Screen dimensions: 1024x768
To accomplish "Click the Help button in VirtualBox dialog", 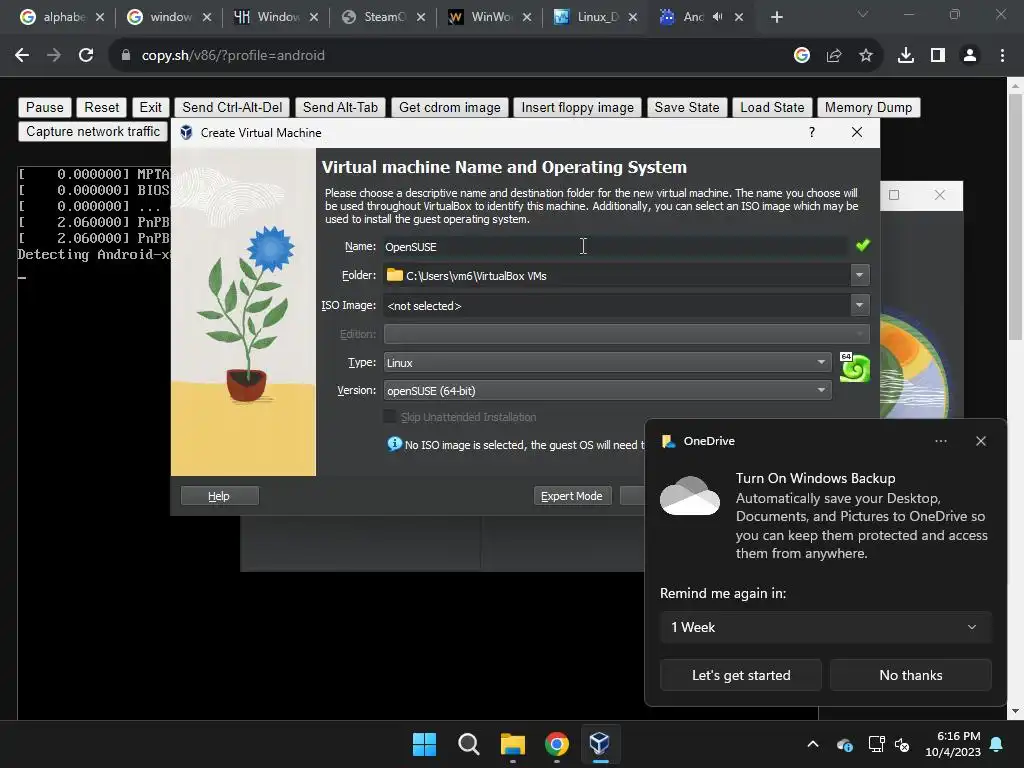I will (x=219, y=496).
